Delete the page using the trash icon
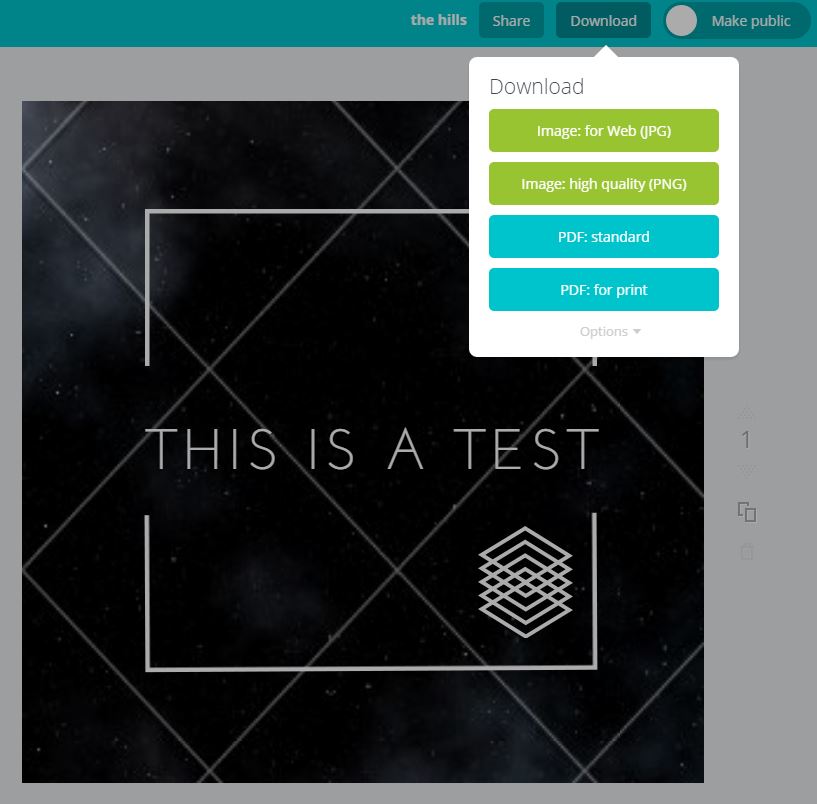This screenshot has height=804, width=817. point(747,551)
